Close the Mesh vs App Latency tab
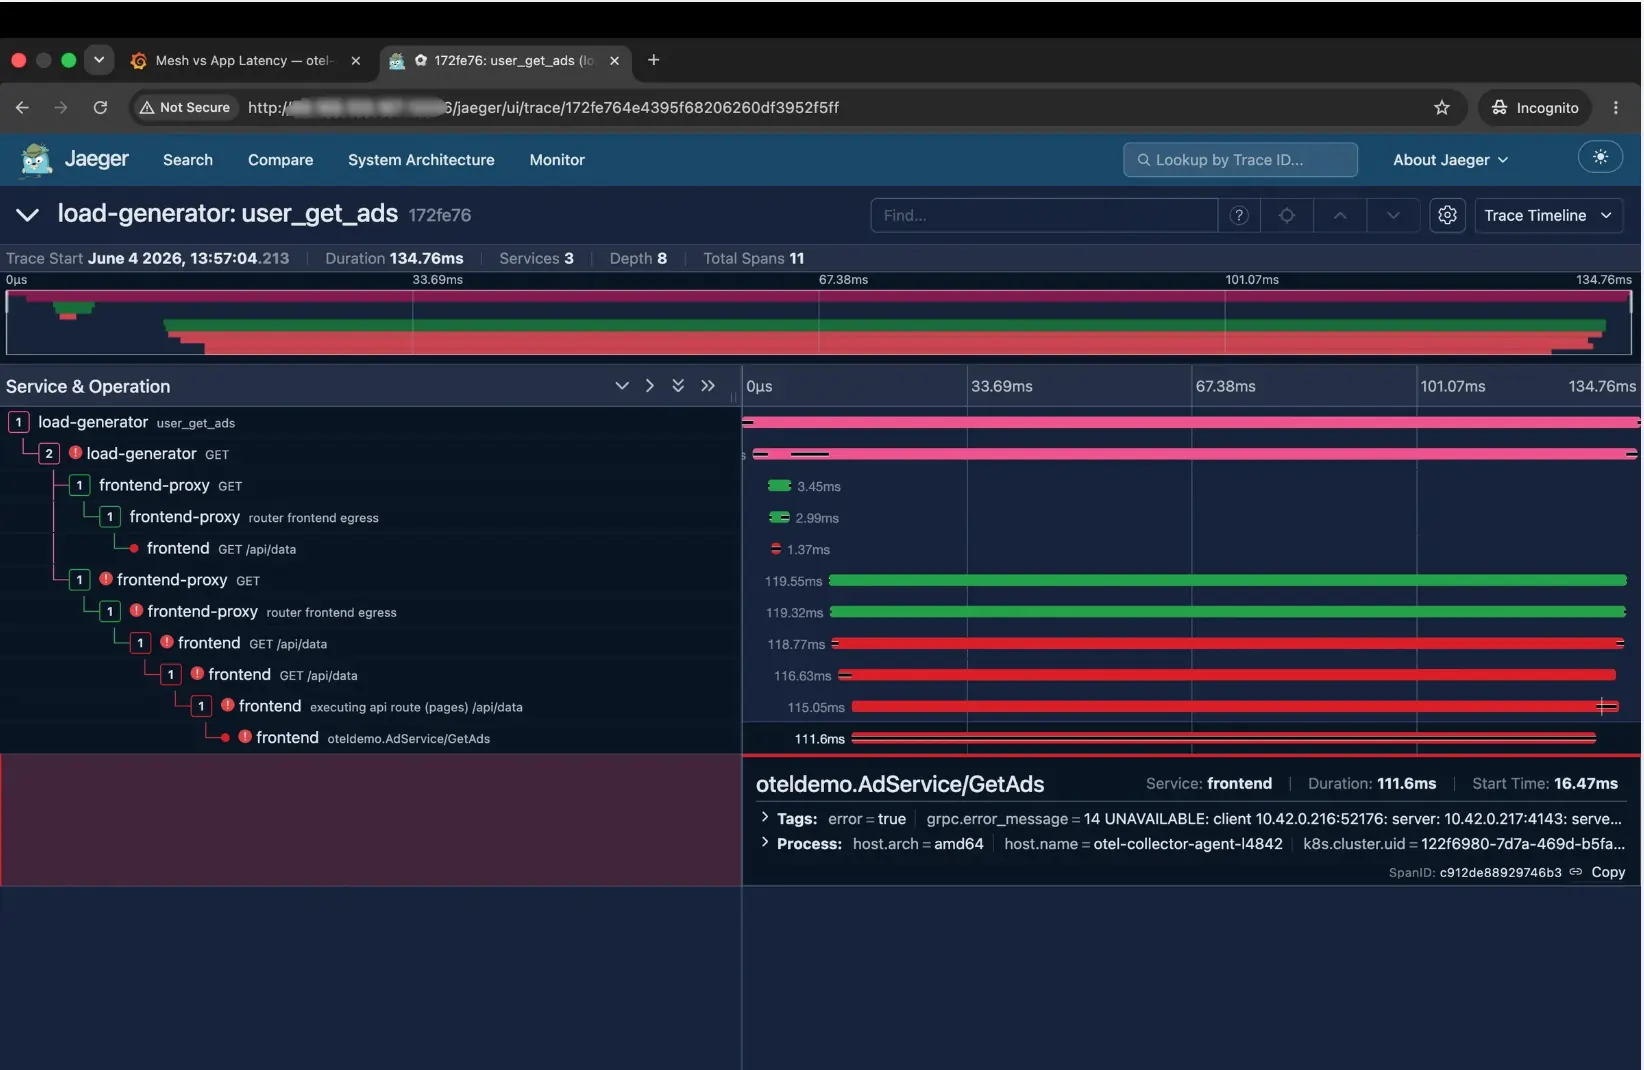The image size is (1644, 1070). [355, 60]
